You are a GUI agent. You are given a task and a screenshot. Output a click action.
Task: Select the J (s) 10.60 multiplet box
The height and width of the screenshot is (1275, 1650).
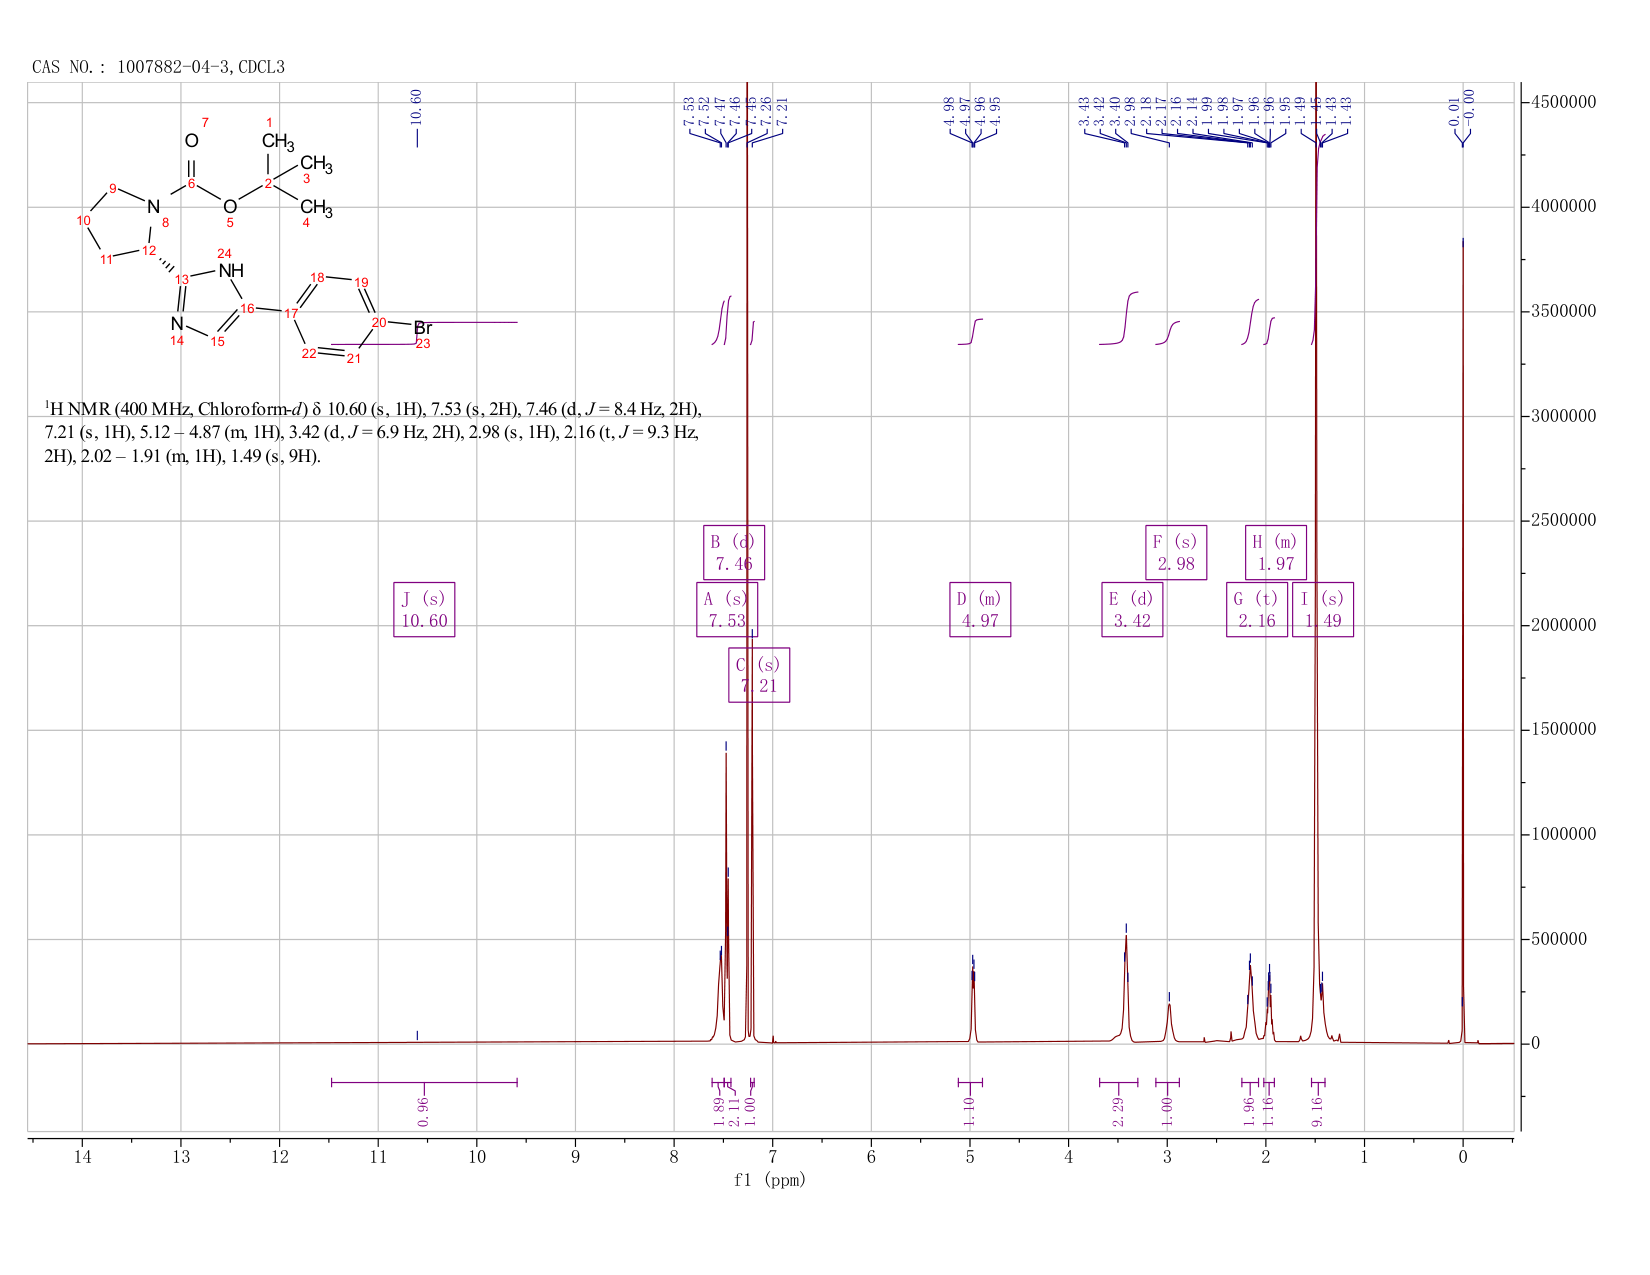pyautogui.click(x=424, y=610)
